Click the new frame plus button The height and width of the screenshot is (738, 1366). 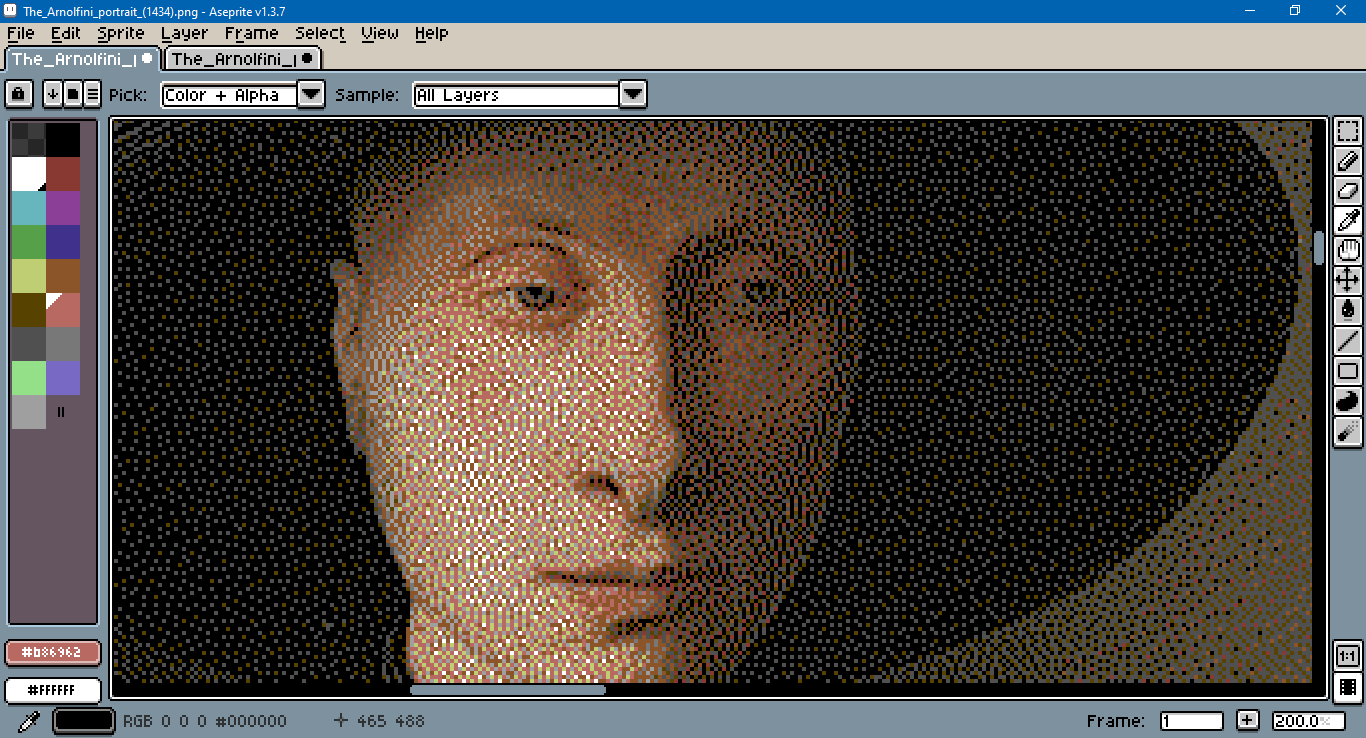coord(1247,720)
